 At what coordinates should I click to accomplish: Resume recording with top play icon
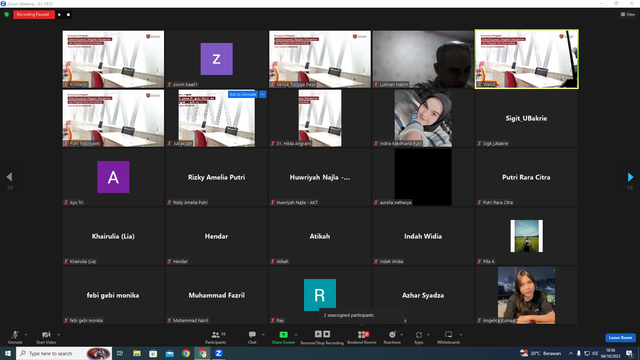[60, 15]
